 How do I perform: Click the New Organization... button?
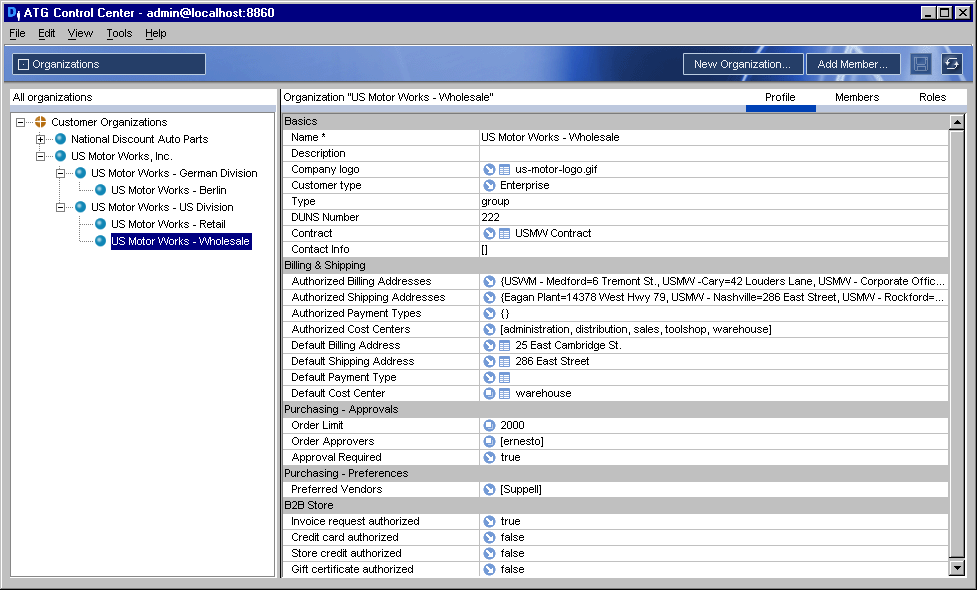point(742,64)
